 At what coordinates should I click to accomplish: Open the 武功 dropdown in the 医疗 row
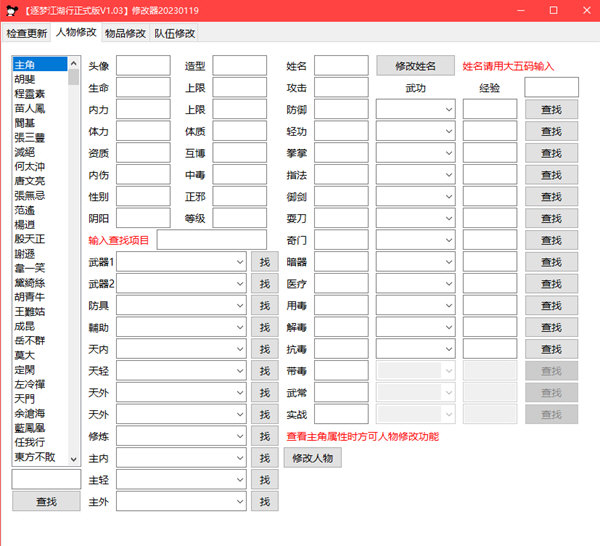416,284
